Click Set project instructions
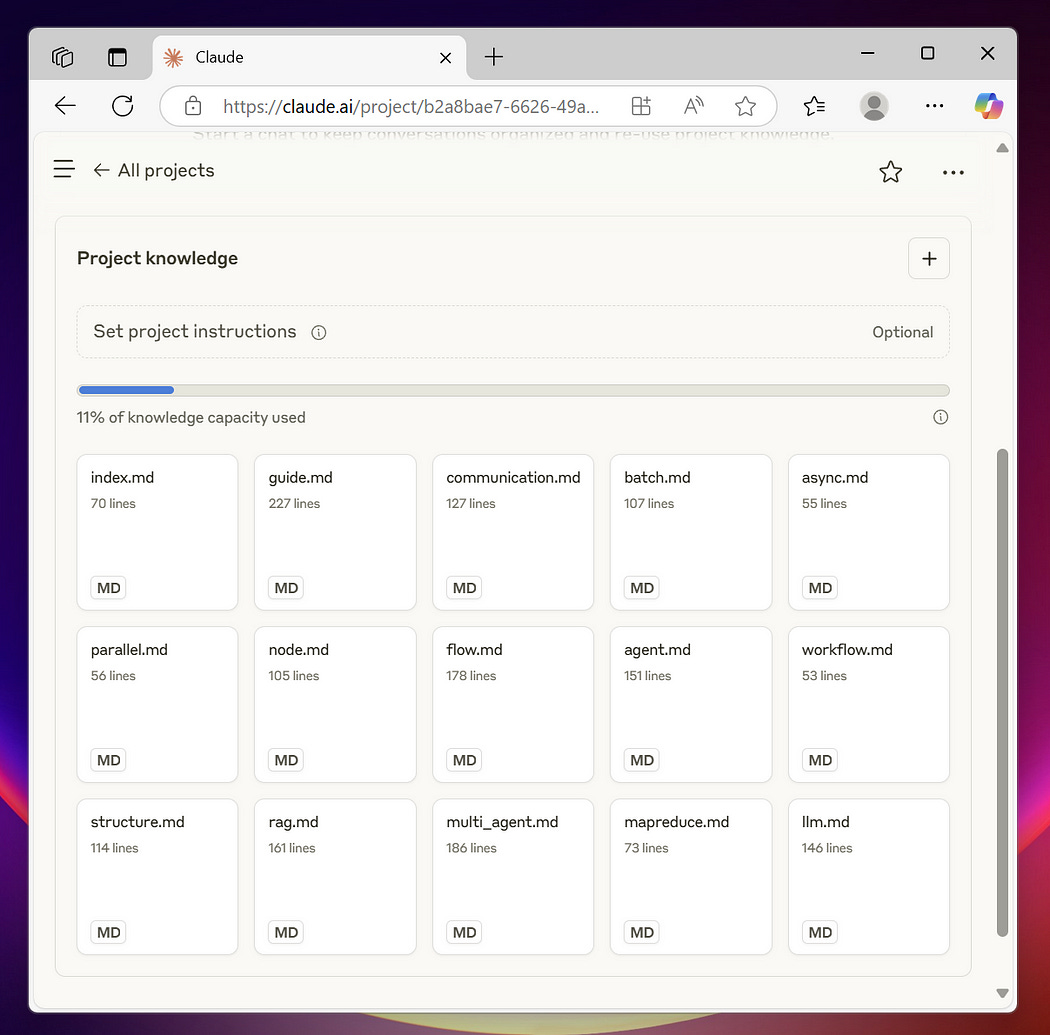1050x1035 pixels. (195, 332)
